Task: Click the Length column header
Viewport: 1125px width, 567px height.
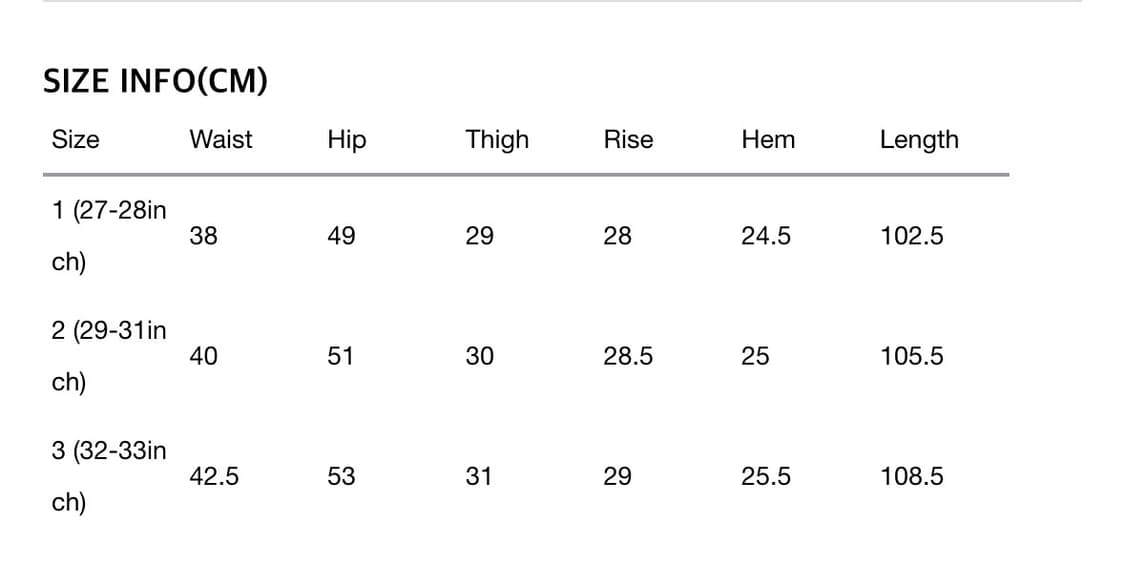Action: (919, 139)
